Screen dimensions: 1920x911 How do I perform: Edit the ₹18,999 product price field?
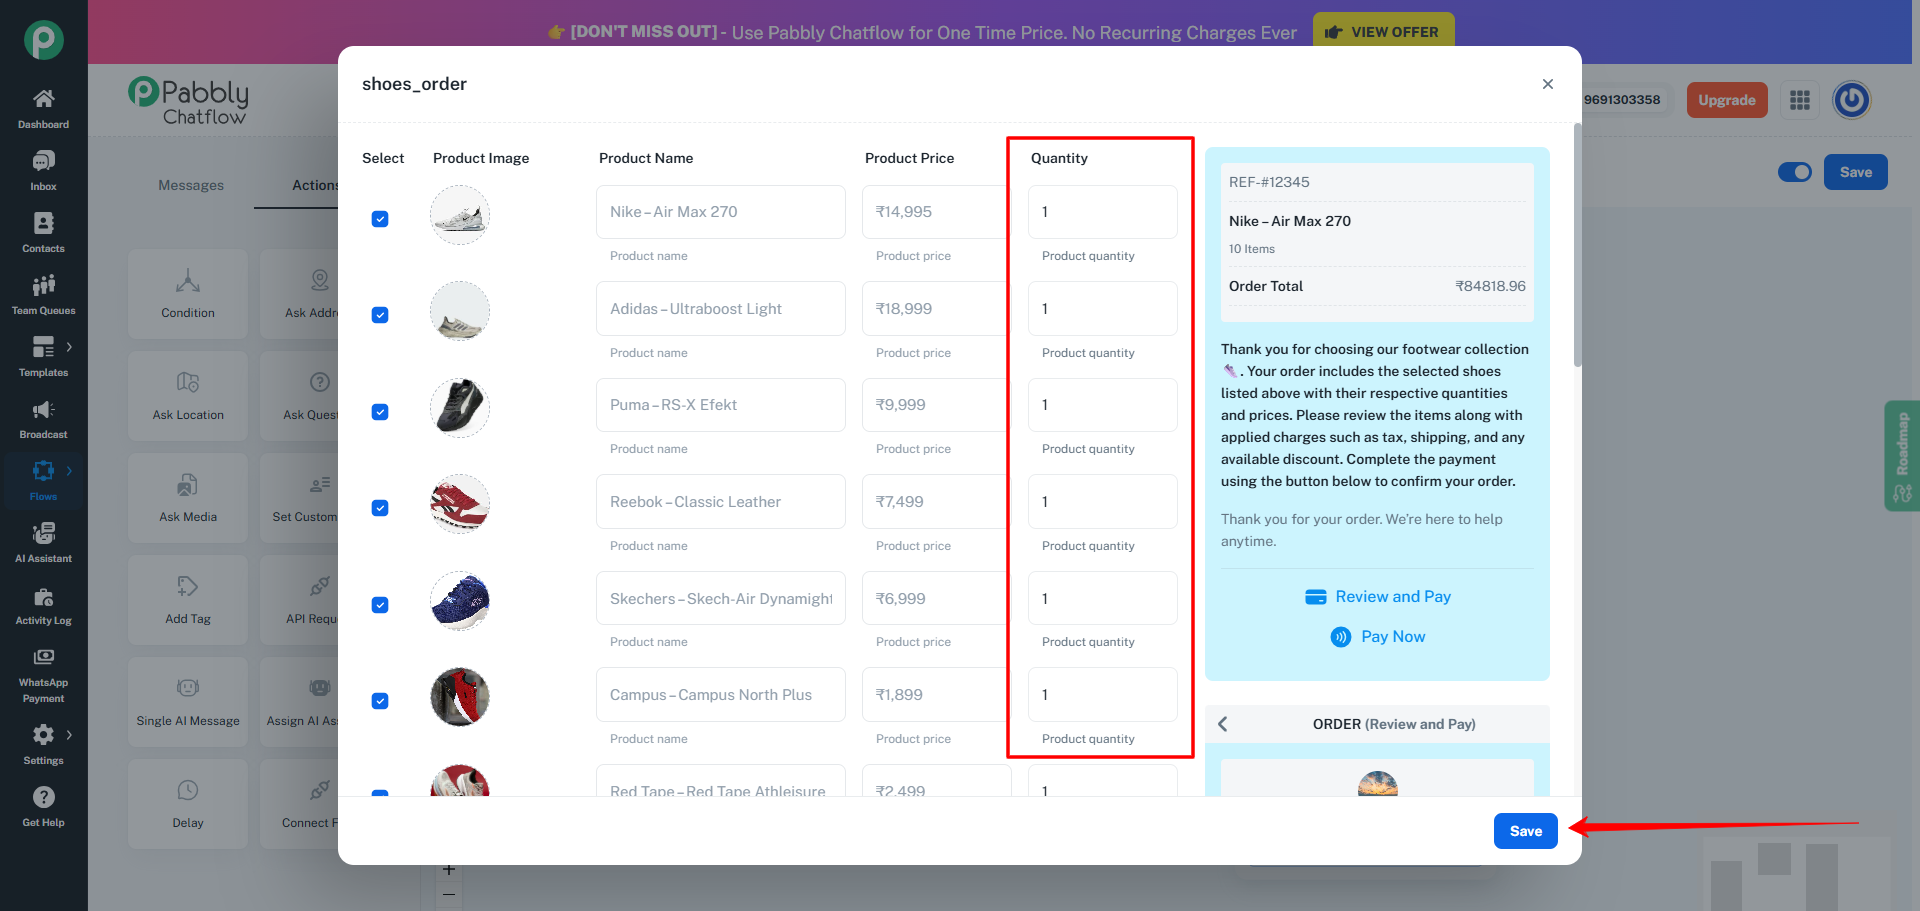(936, 309)
